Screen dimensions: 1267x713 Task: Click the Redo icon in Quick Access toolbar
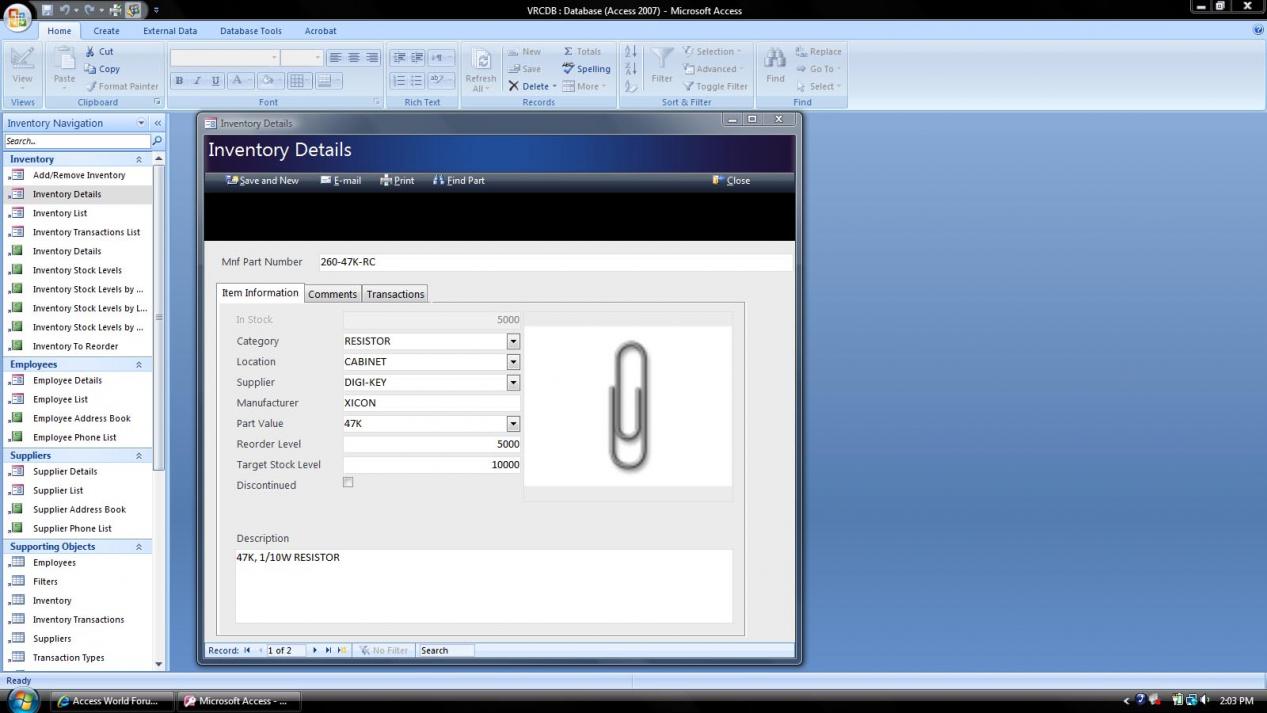87,10
